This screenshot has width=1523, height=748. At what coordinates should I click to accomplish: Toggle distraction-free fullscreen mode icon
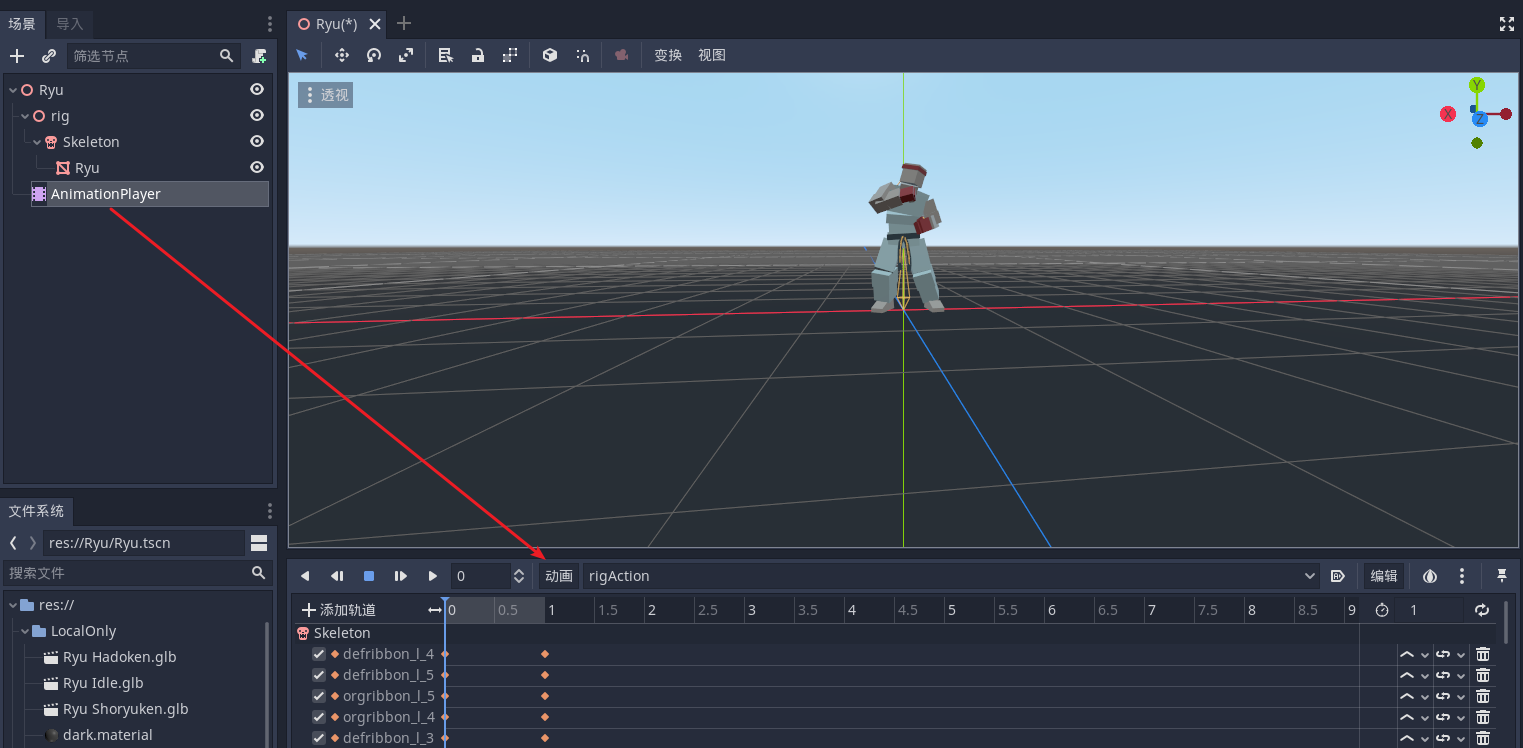(1507, 24)
